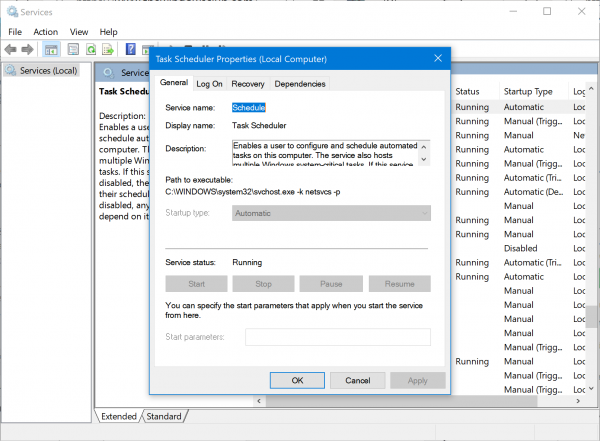The image size is (600, 441).
Task: Open the View menu
Action: tap(79, 31)
